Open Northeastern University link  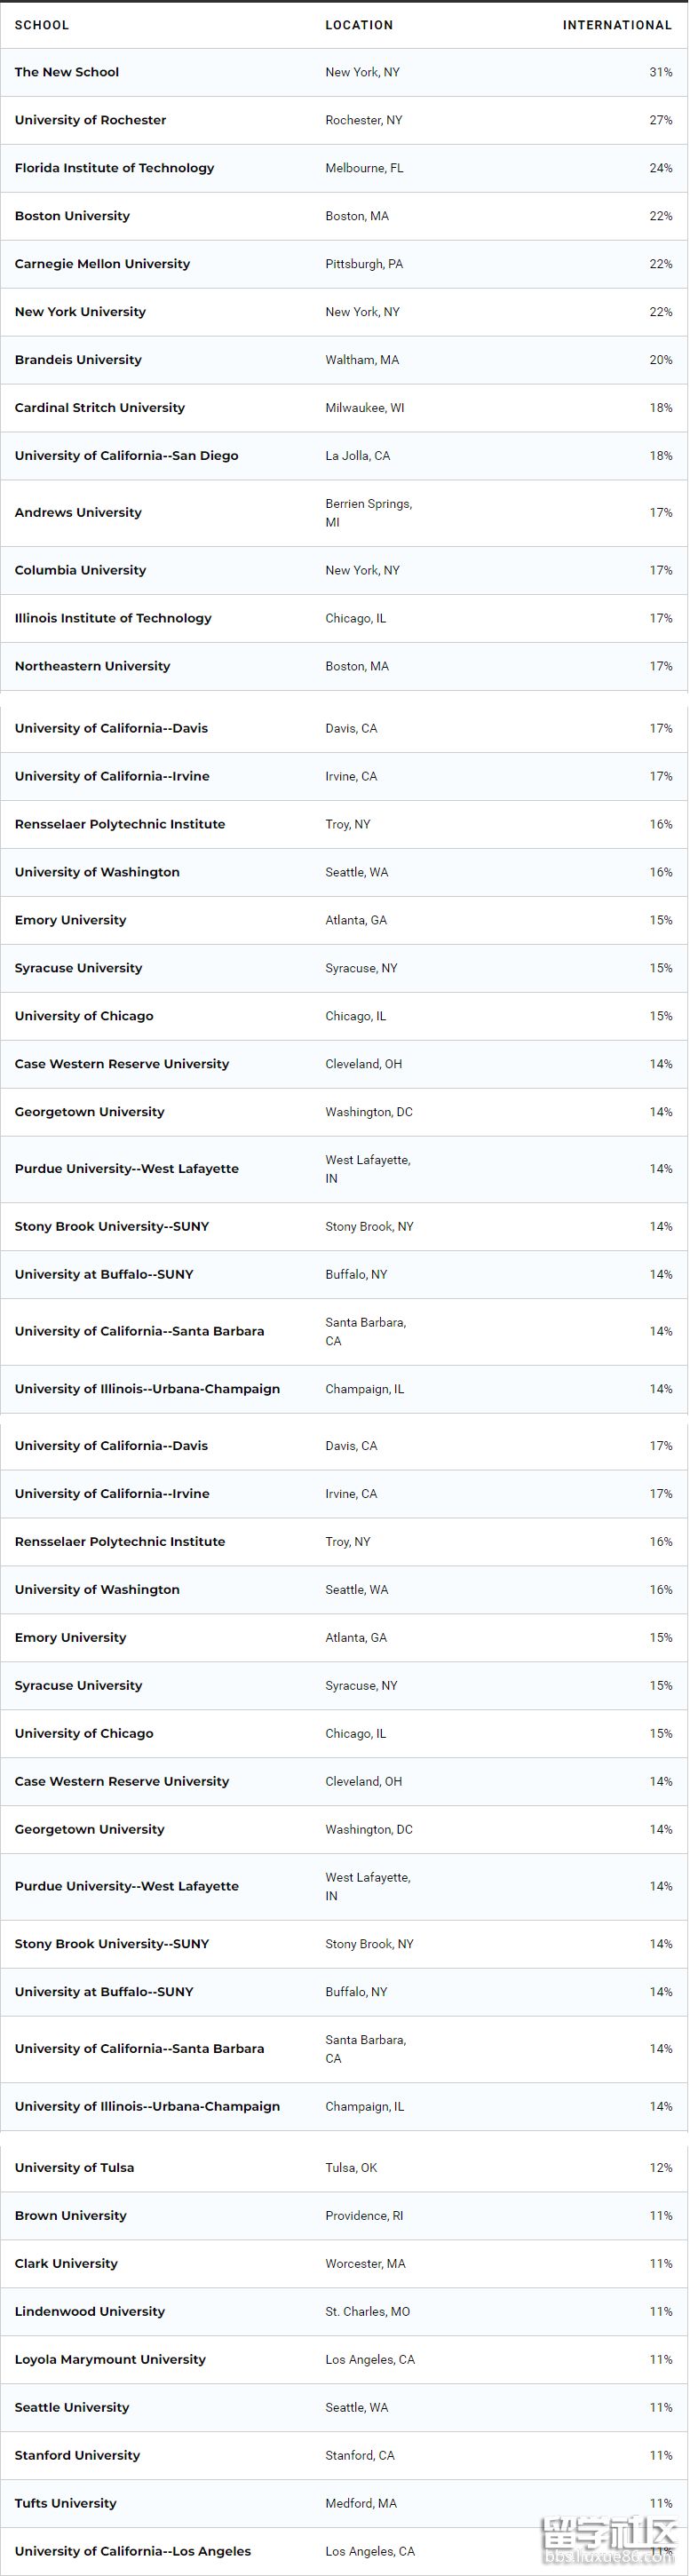pos(93,666)
